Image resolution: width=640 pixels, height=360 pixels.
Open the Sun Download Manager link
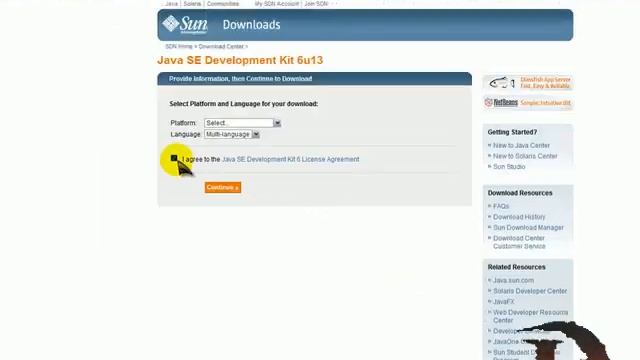528,227
